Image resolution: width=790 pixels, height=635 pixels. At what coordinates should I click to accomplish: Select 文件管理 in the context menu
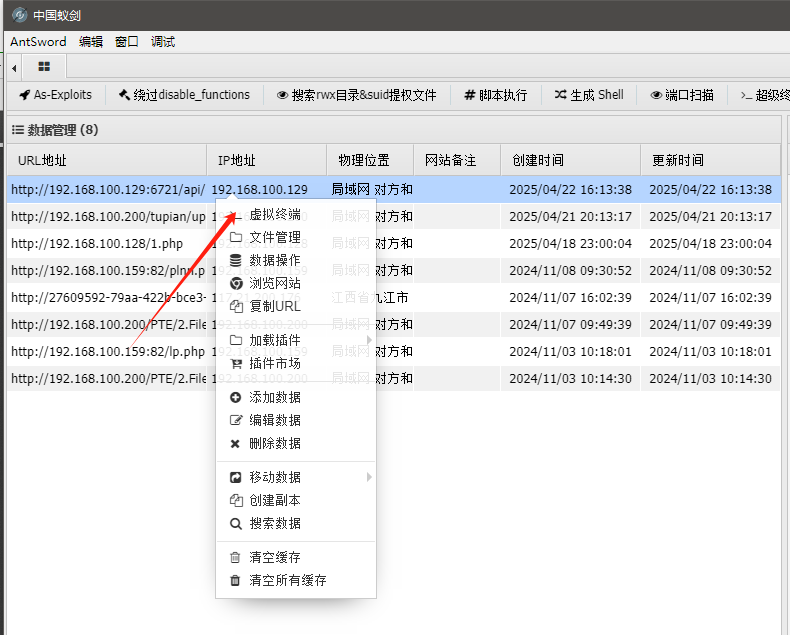tap(296, 237)
